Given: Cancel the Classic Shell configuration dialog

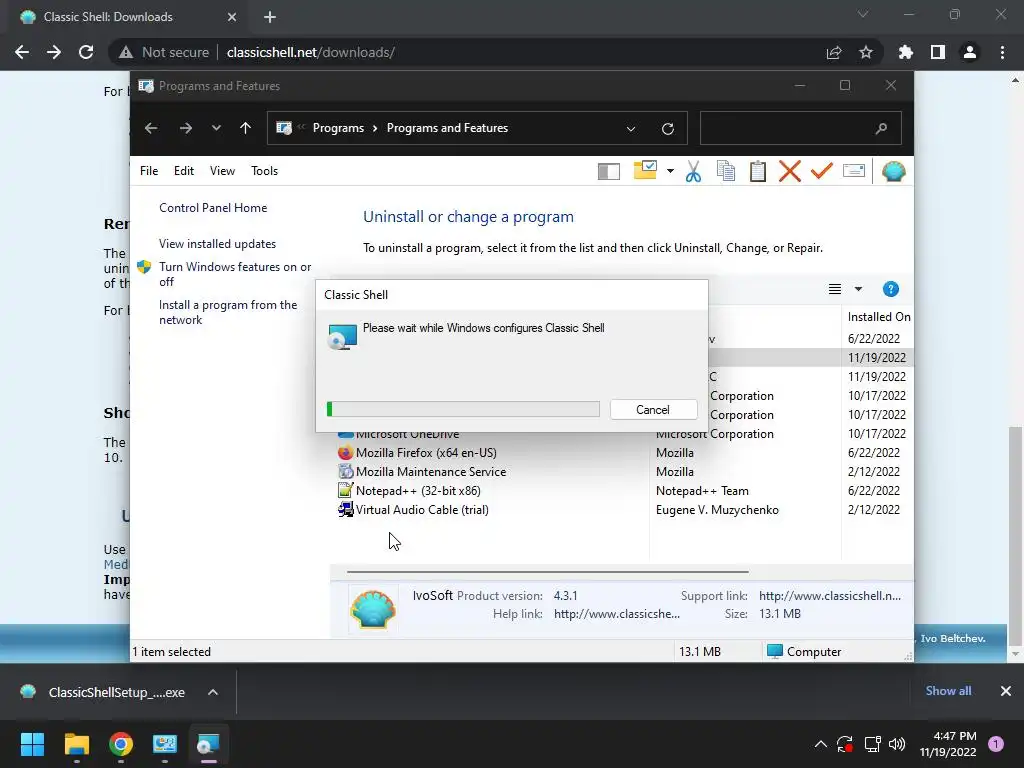Looking at the screenshot, I should point(653,409).
